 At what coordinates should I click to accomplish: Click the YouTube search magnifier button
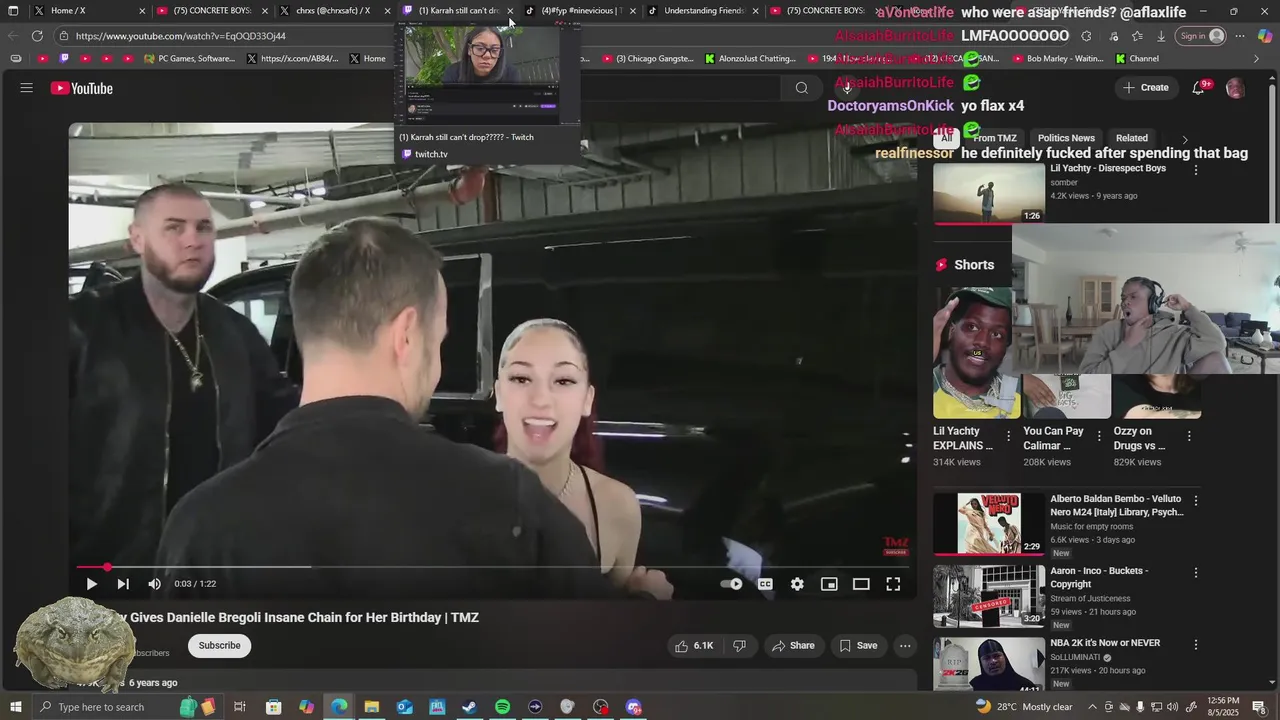801,88
